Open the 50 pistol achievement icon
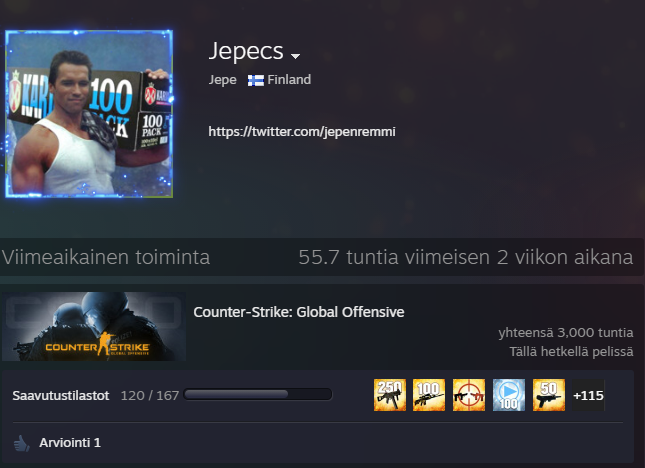This screenshot has height=468, width=645. (549, 395)
